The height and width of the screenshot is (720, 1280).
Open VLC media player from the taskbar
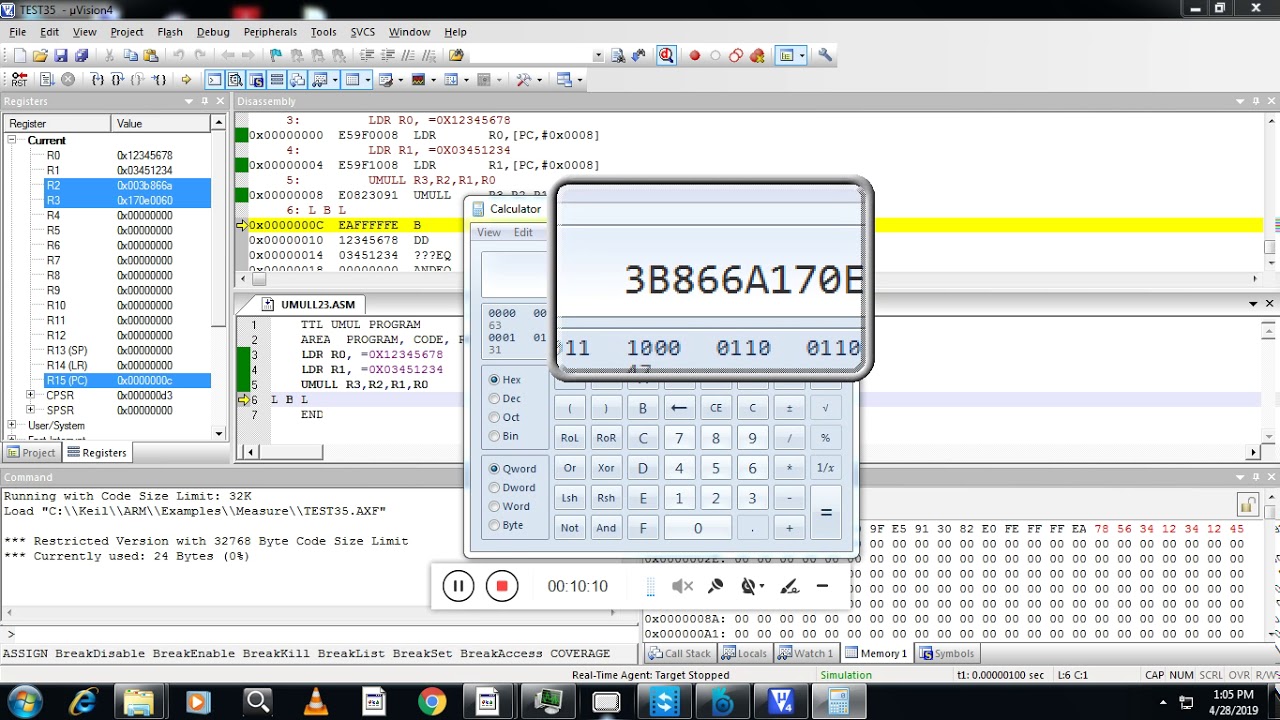[x=315, y=702]
